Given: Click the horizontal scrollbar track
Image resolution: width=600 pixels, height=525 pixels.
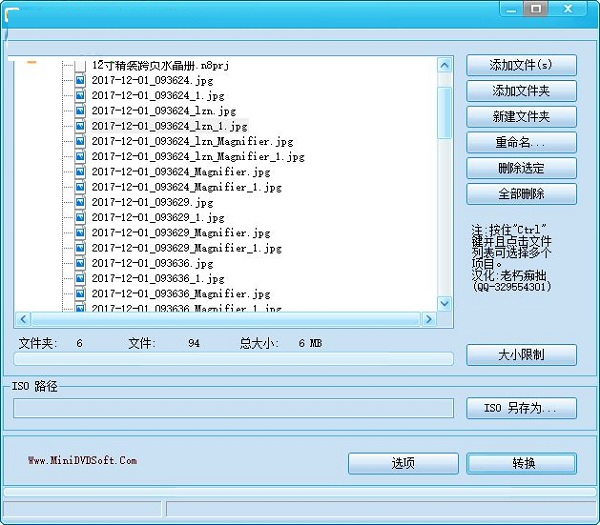Looking at the screenshot, I should coord(226,319).
